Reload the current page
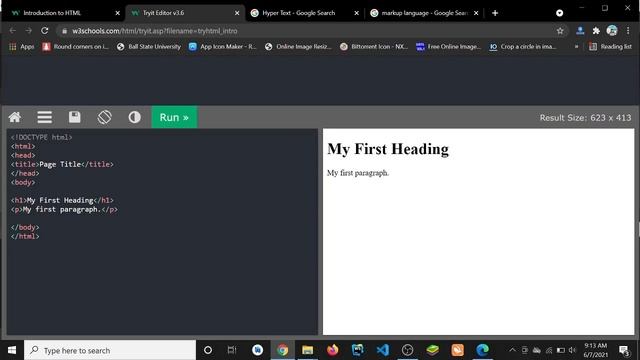This screenshot has width=640, height=360. click(44, 31)
